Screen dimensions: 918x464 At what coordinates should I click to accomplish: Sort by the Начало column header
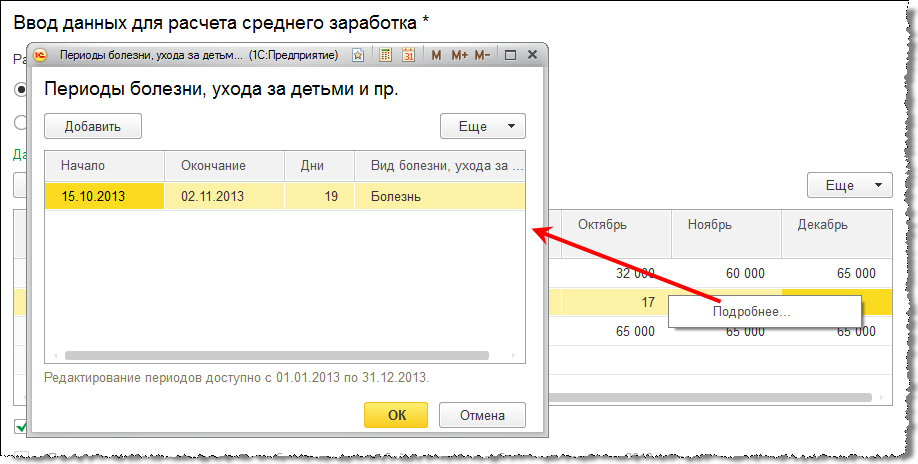click(x=105, y=166)
